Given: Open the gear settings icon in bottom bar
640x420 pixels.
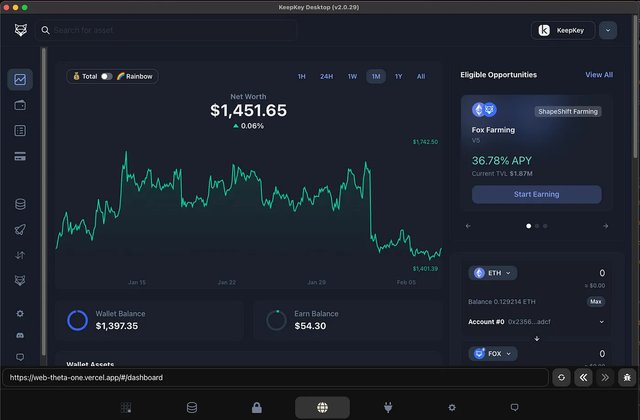Looking at the screenshot, I should click(452, 407).
